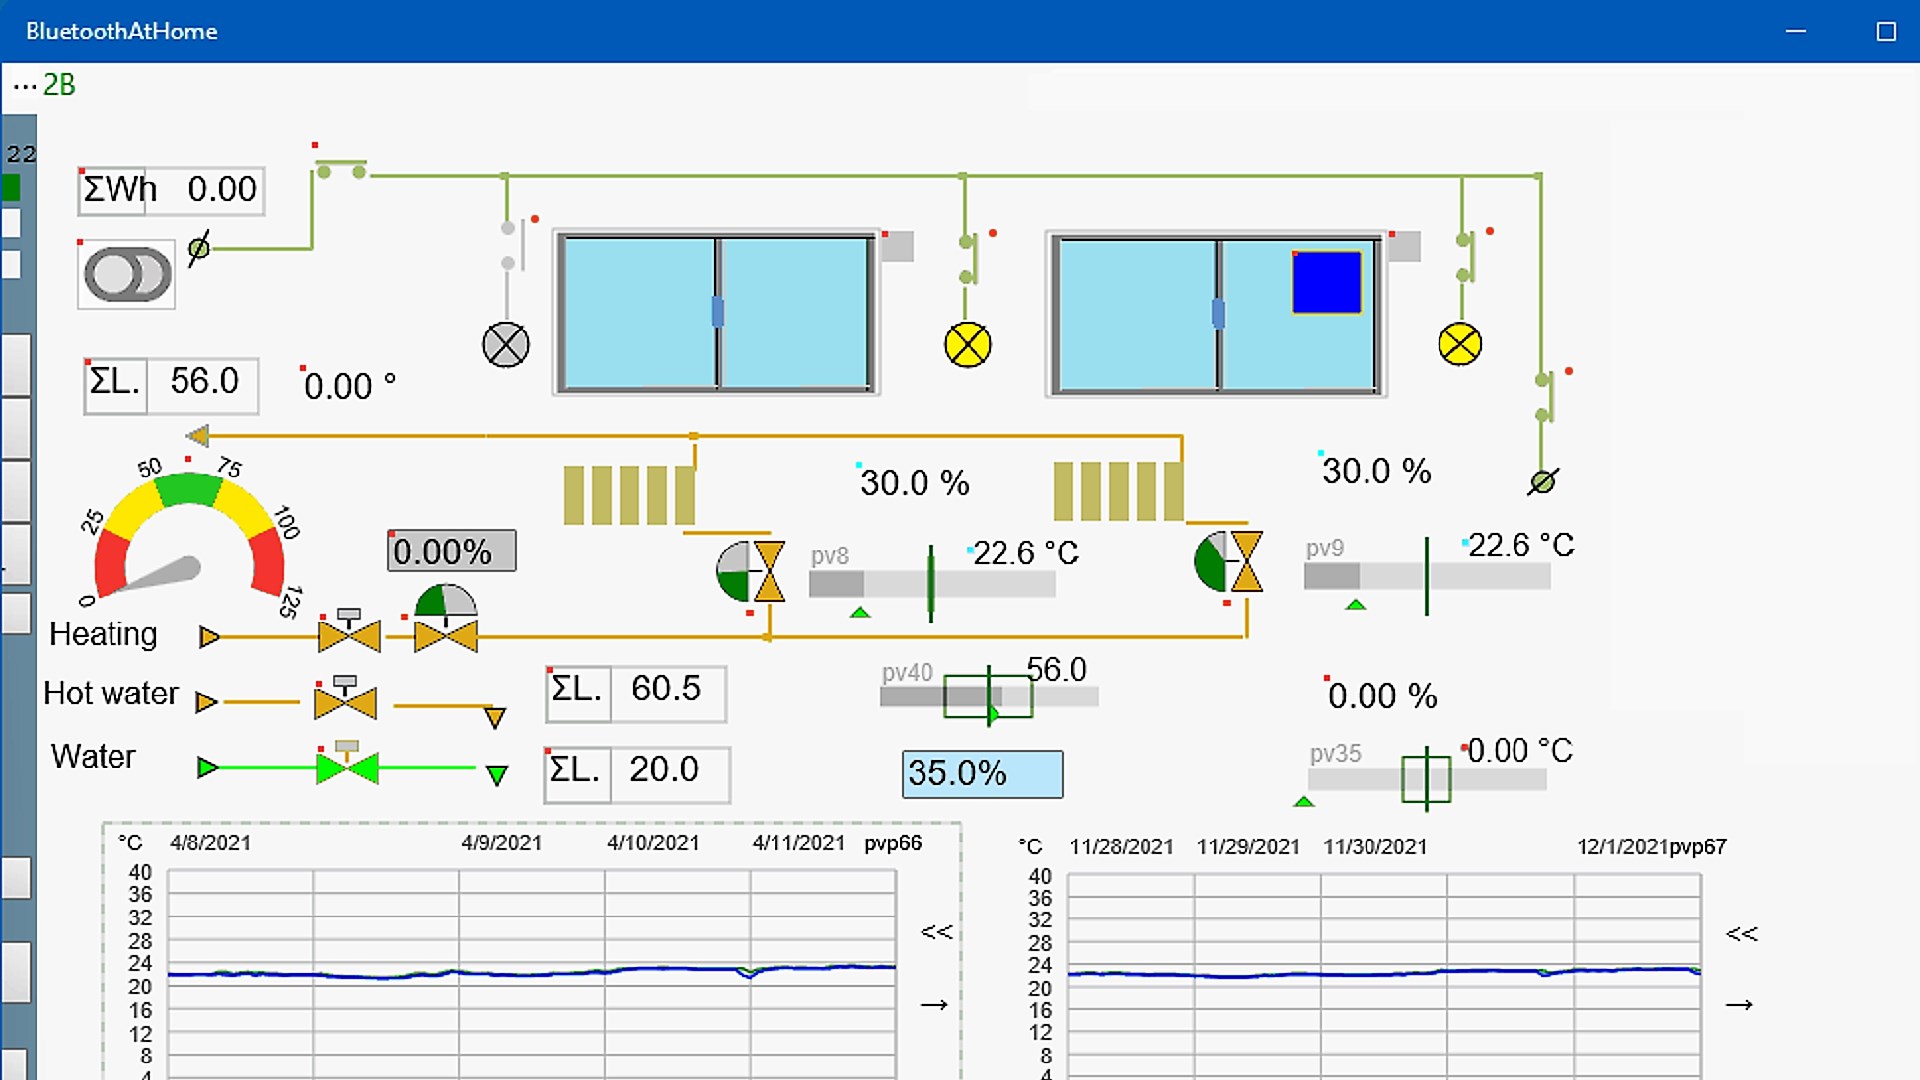The height and width of the screenshot is (1080, 1920).
Task: Click the yellow lamp between the windows
Action: [x=967, y=346]
